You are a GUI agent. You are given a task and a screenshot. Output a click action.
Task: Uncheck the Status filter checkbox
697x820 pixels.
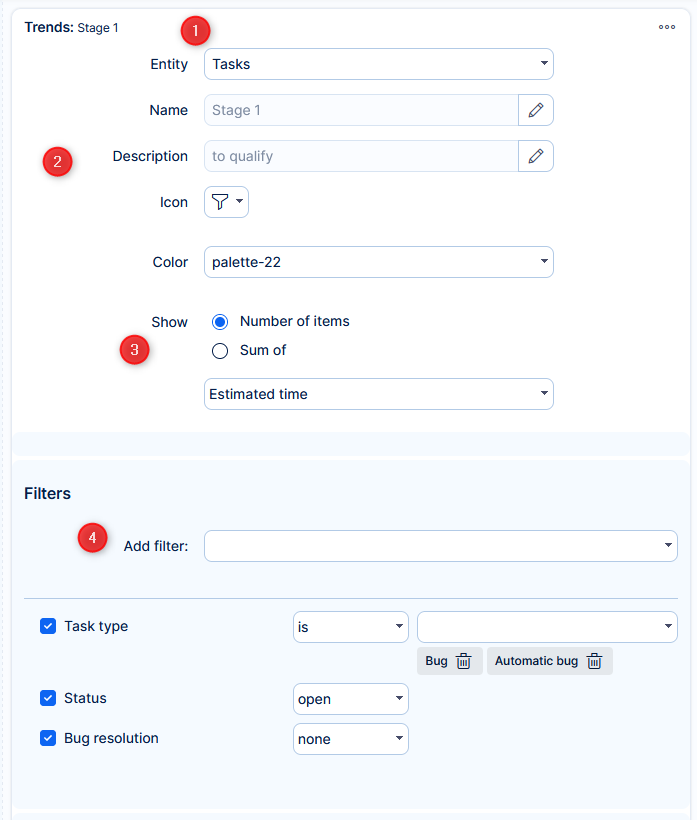48,698
